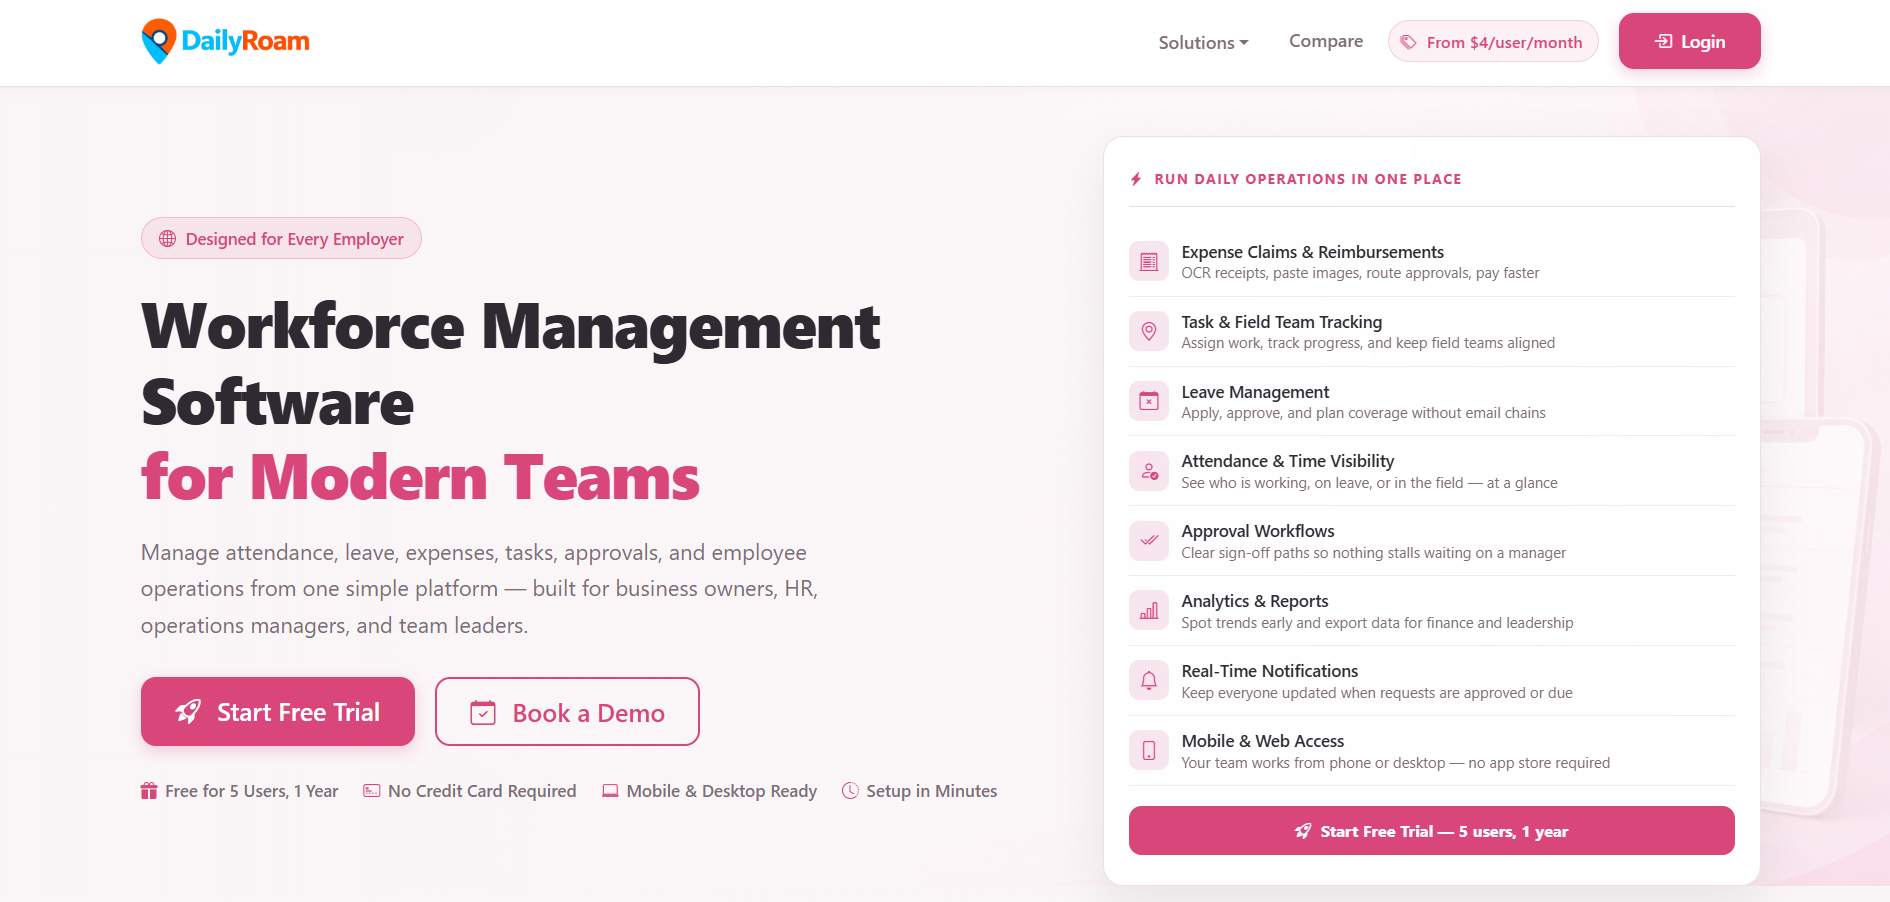Click the laptop icon beside Mobile & Desktop Ready

pos(610,791)
